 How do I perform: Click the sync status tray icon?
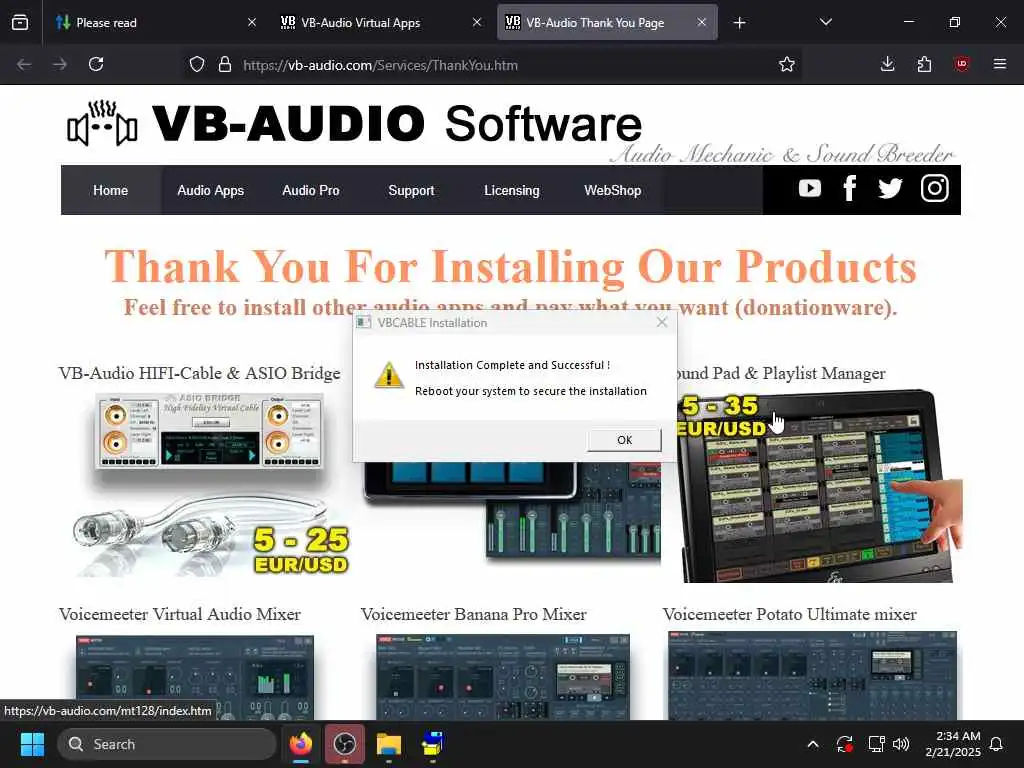point(844,744)
